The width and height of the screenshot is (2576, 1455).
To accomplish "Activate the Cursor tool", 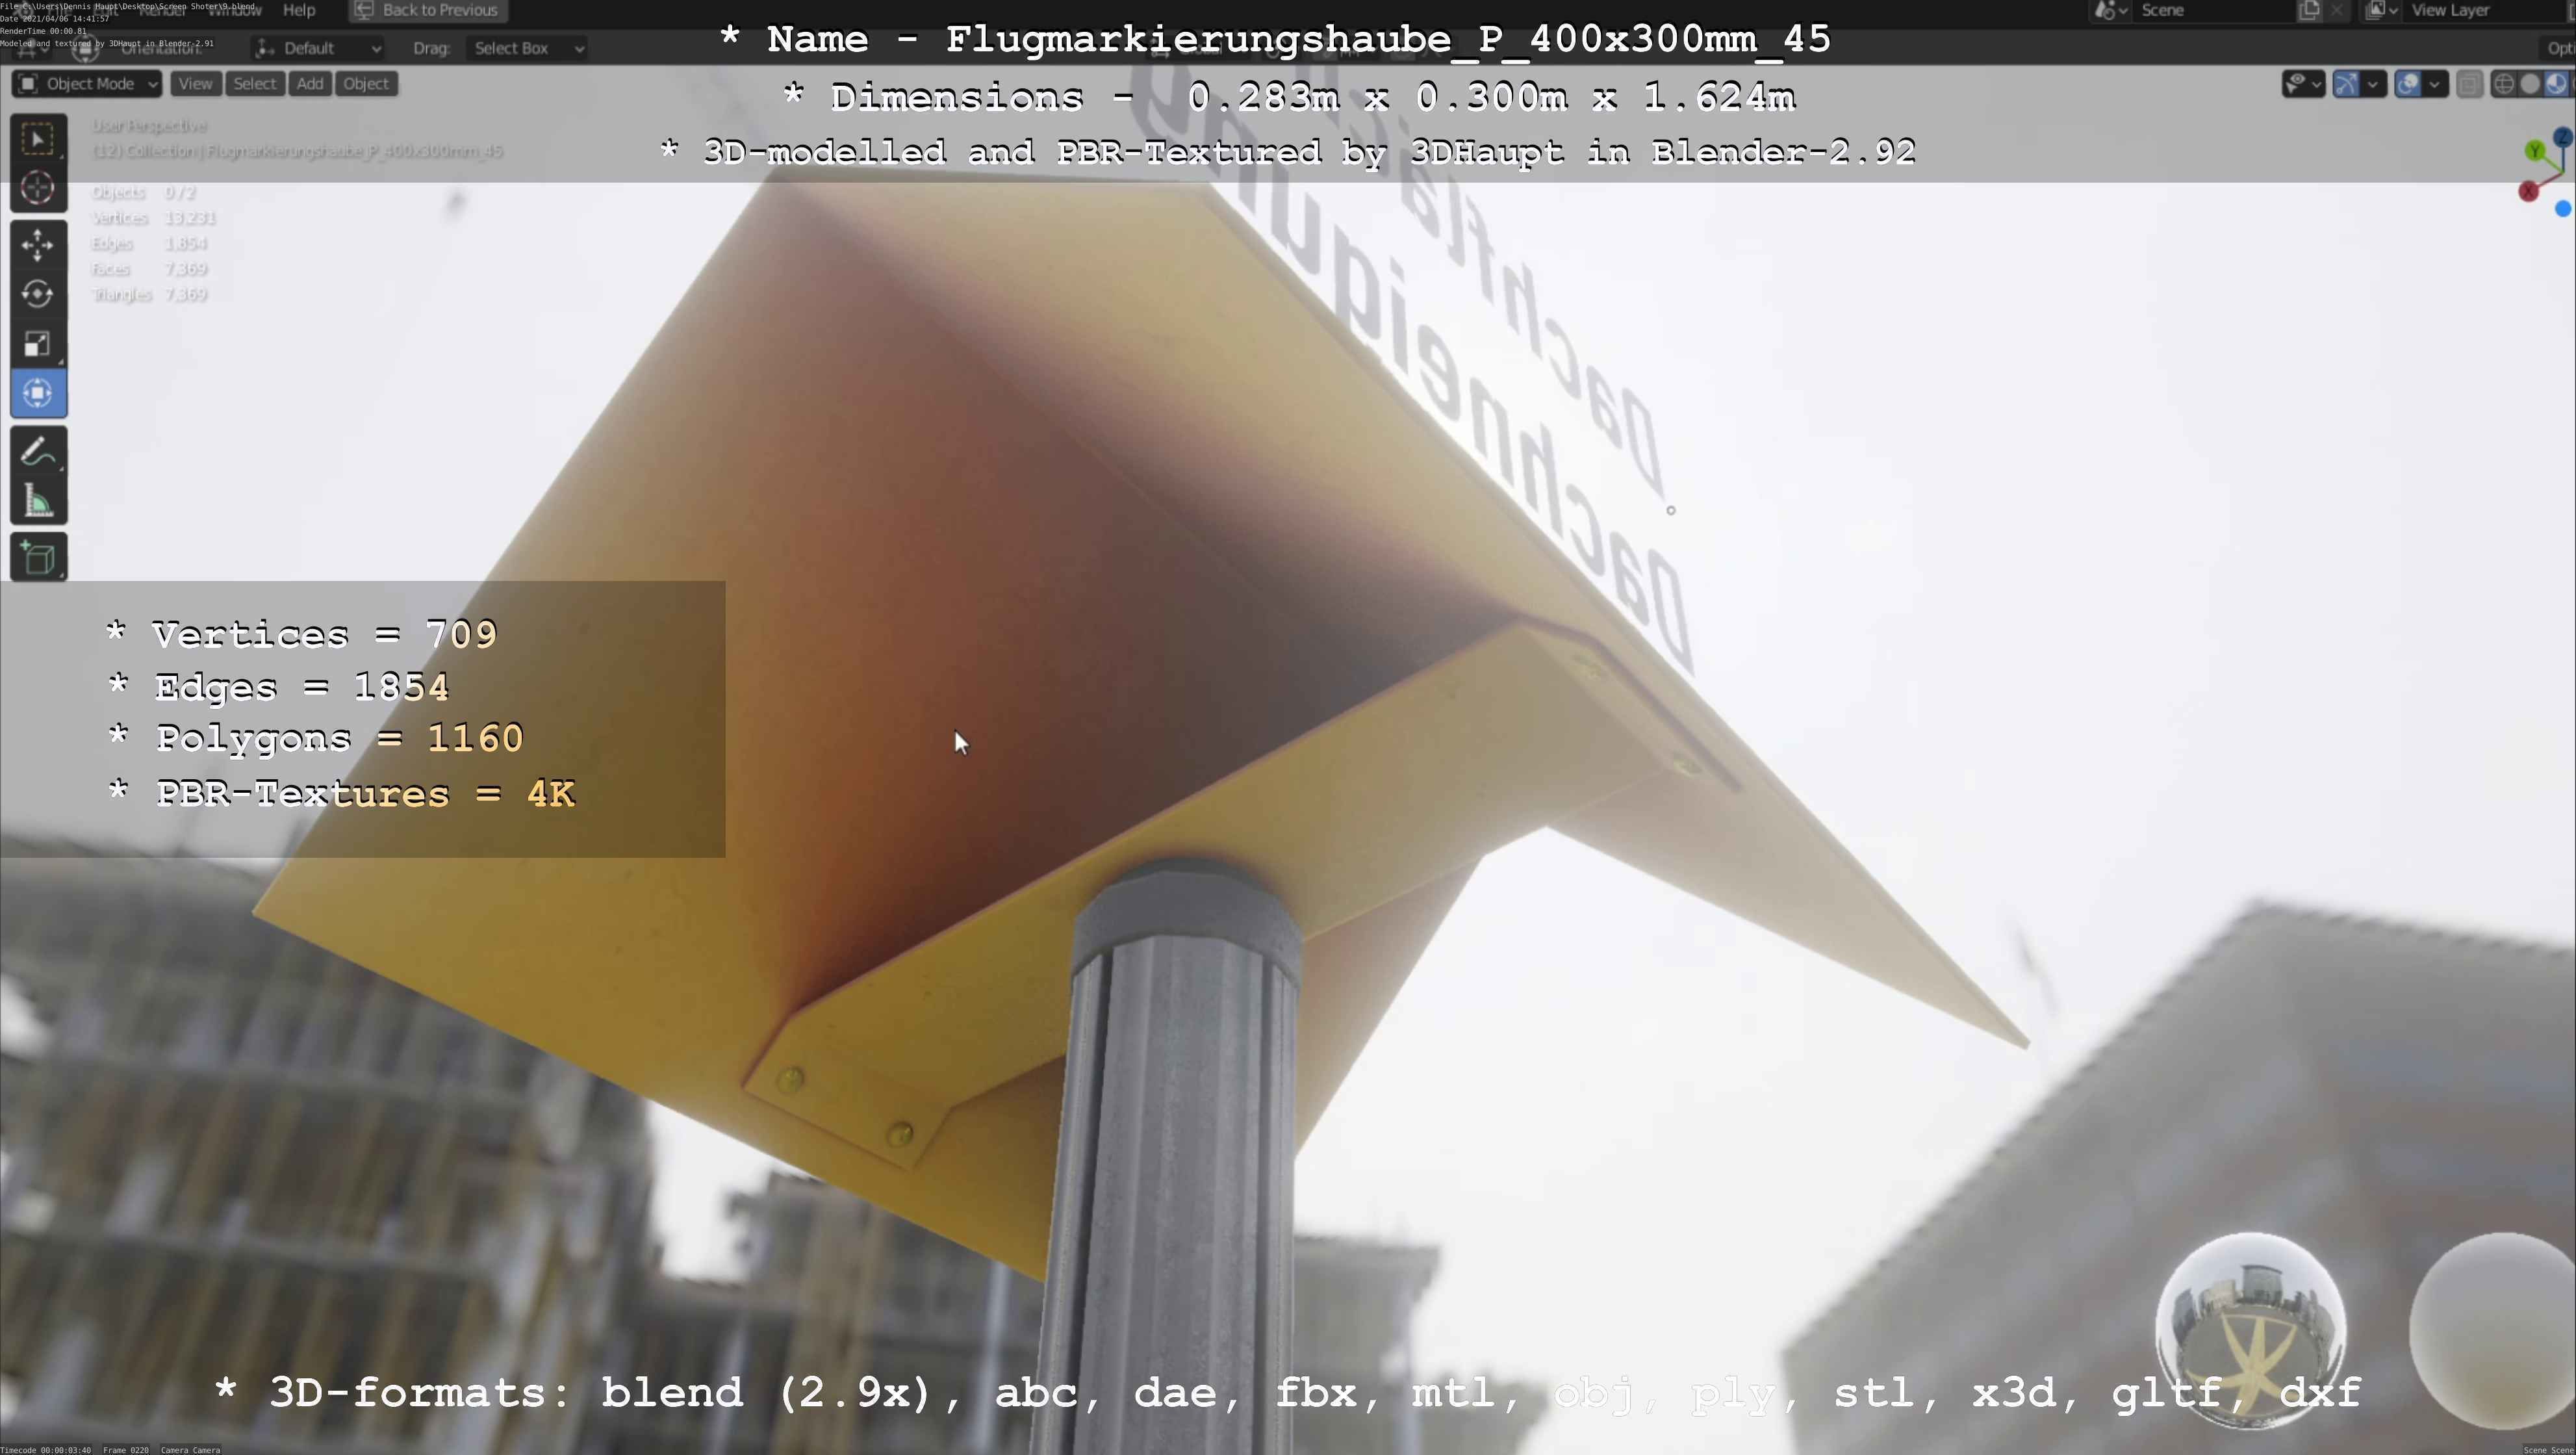I will 38,188.
